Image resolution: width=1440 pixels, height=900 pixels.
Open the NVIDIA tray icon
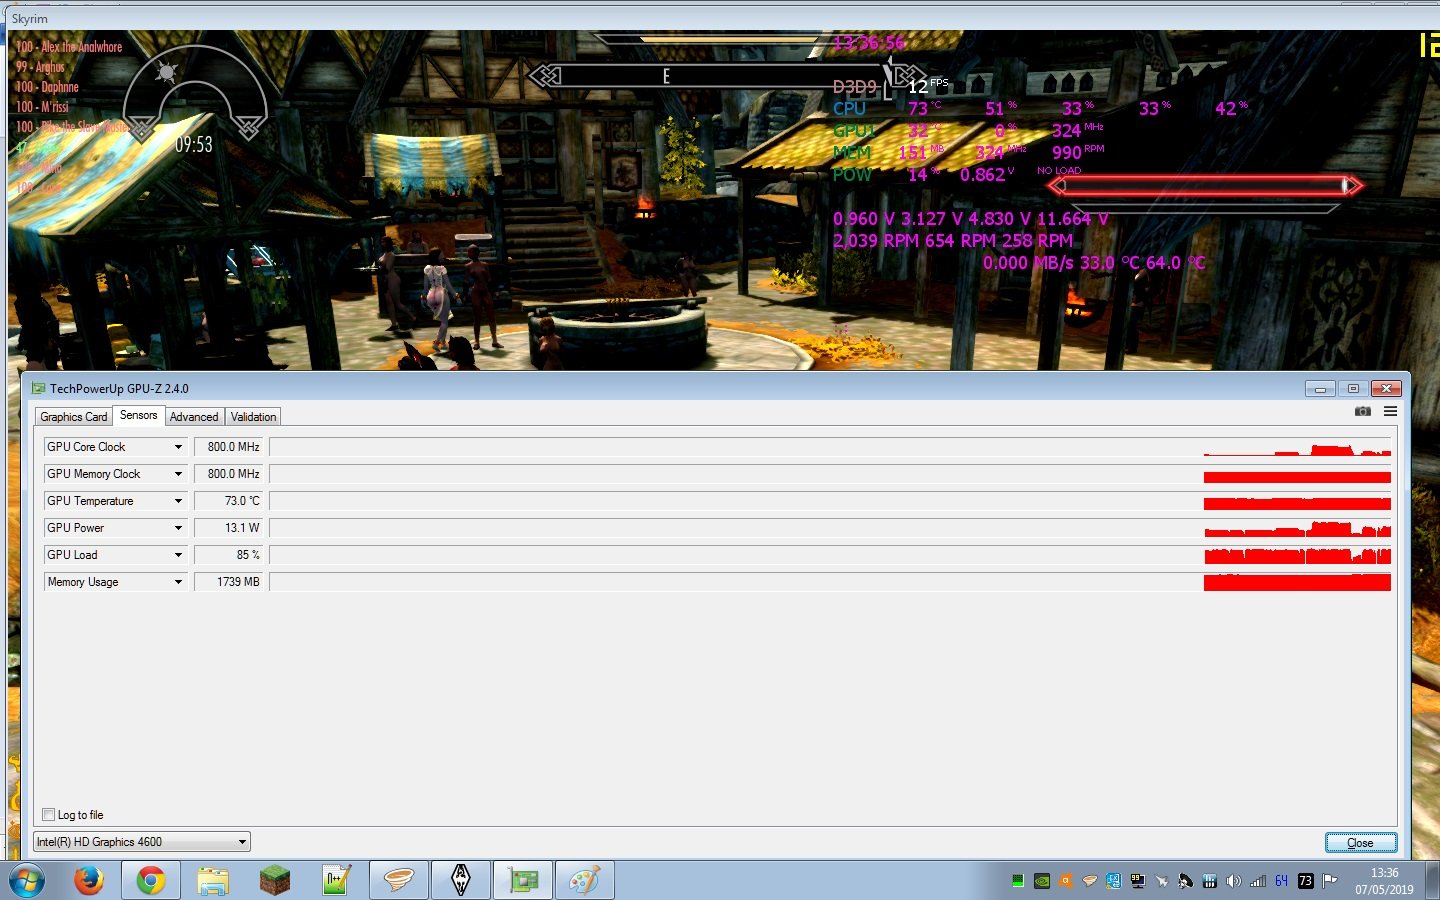tap(1042, 881)
